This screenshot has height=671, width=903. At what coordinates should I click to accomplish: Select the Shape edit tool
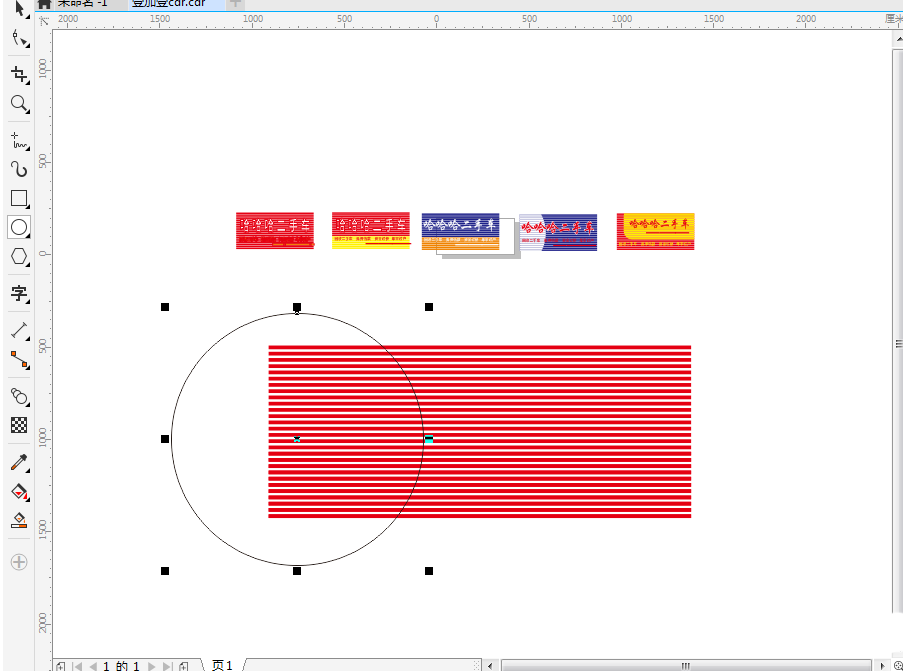(19, 39)
